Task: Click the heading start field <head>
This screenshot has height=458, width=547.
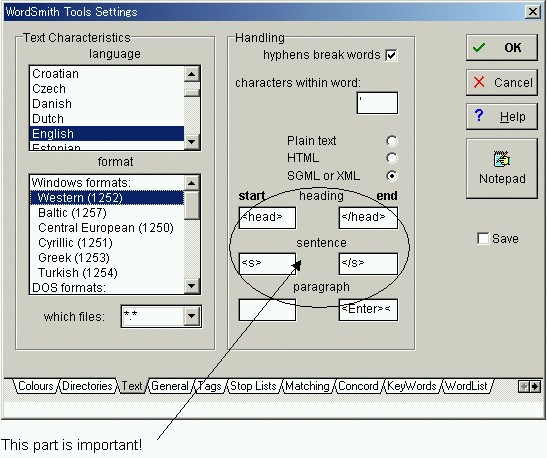Action: pos(268,218)
